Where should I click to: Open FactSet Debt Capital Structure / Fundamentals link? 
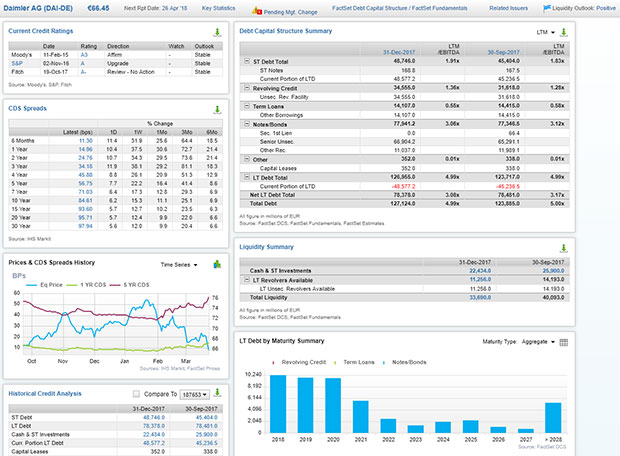(399, 8)
